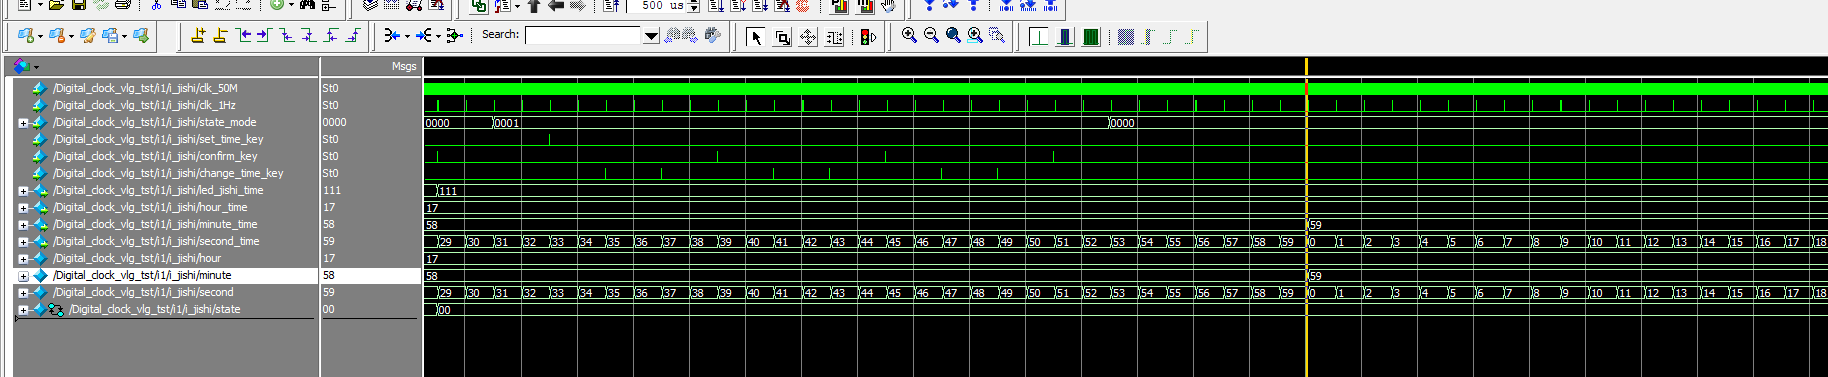Click inside the Search input field
This screenshot has height=377, width=1828.
[x=583, y=36]
